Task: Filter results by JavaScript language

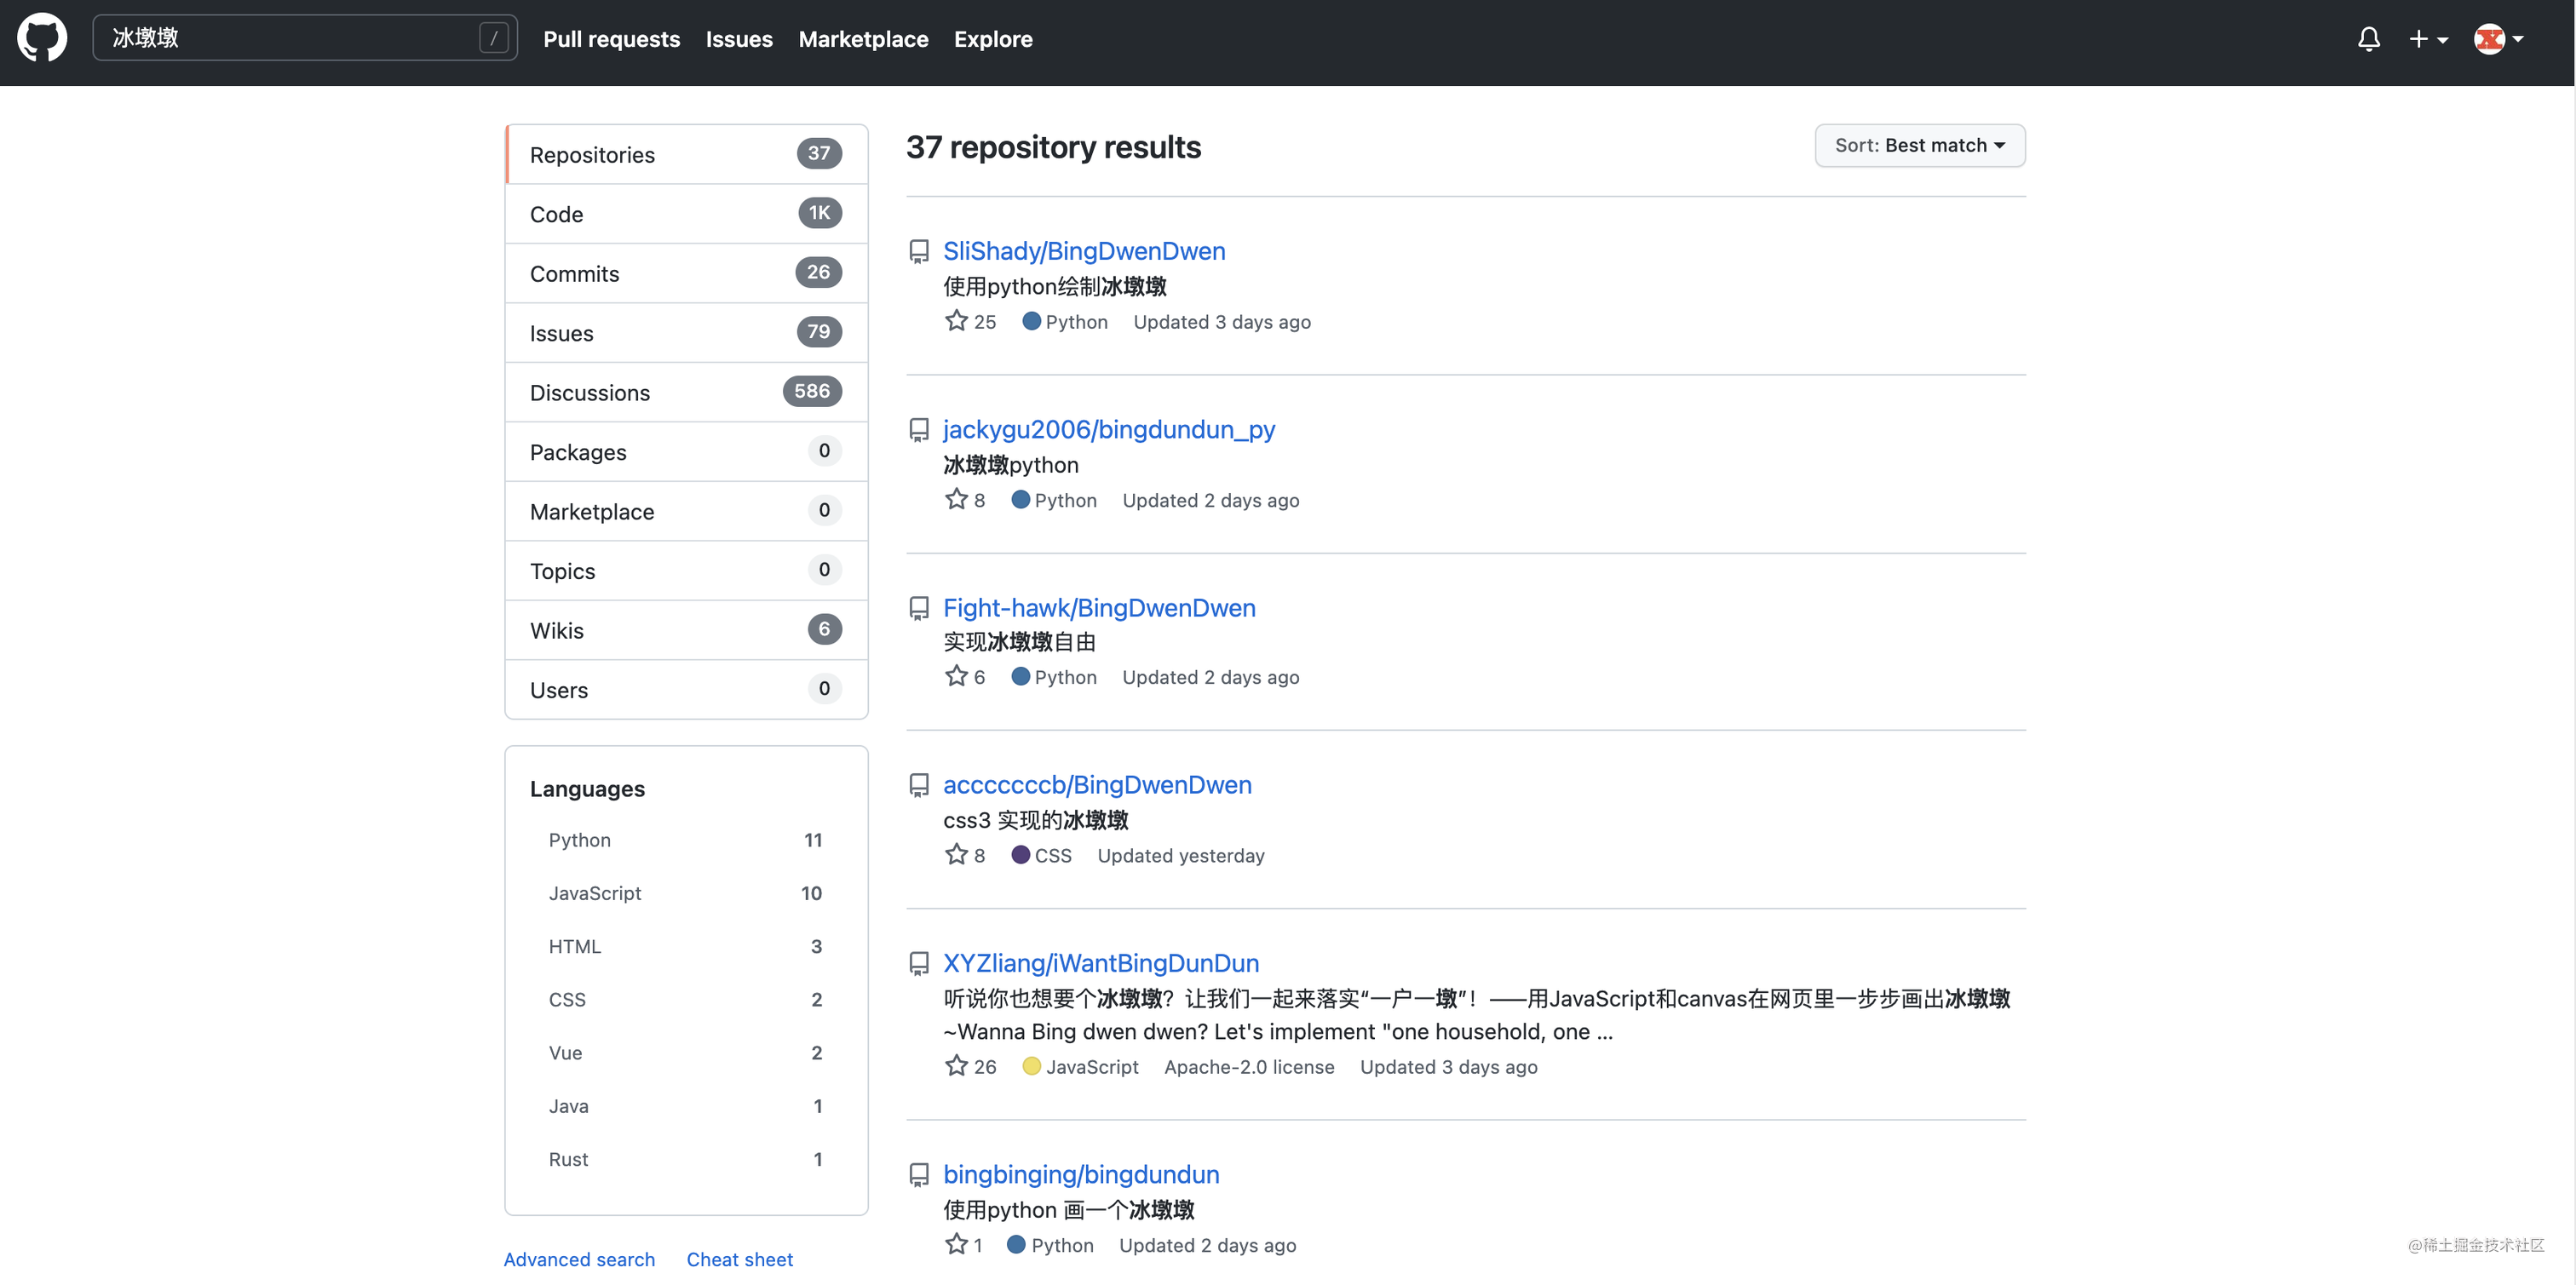Action: point(686,893)
